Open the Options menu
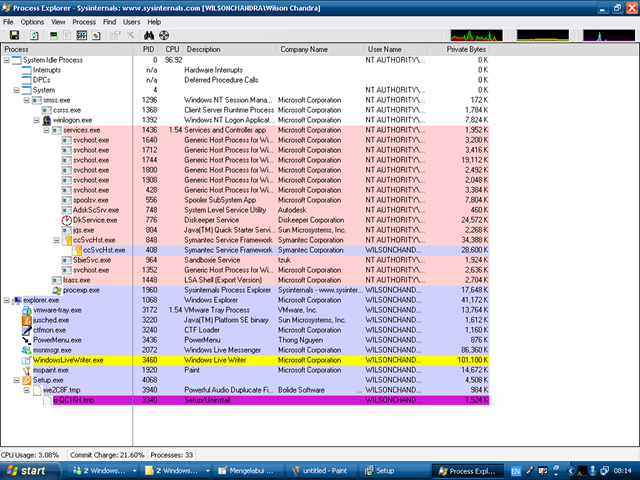The height and width of the screenshot is (480, 640). click(x=32, y=21)
